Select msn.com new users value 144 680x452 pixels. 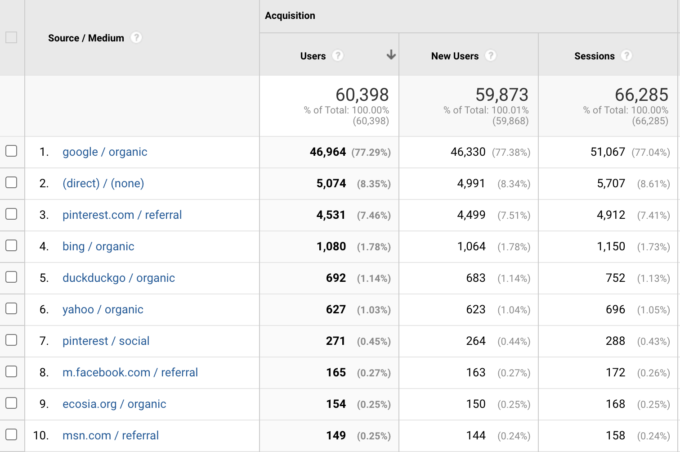(x=476, y=436)
